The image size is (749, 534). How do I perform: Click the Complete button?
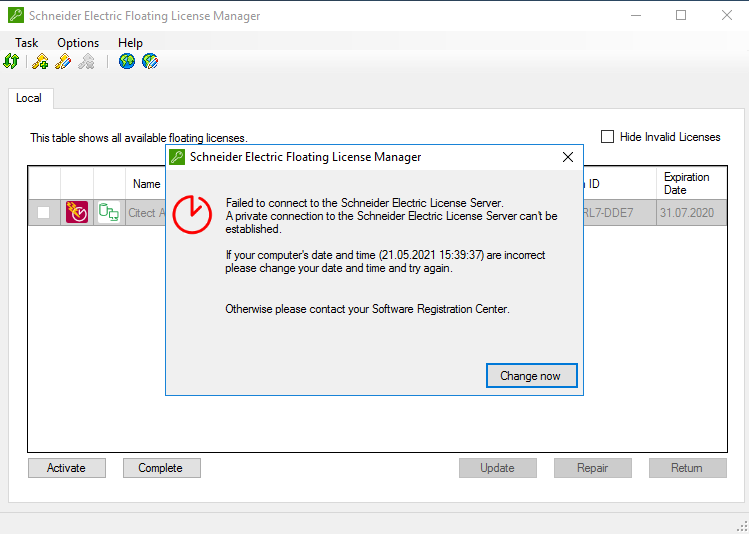point(161,468)
